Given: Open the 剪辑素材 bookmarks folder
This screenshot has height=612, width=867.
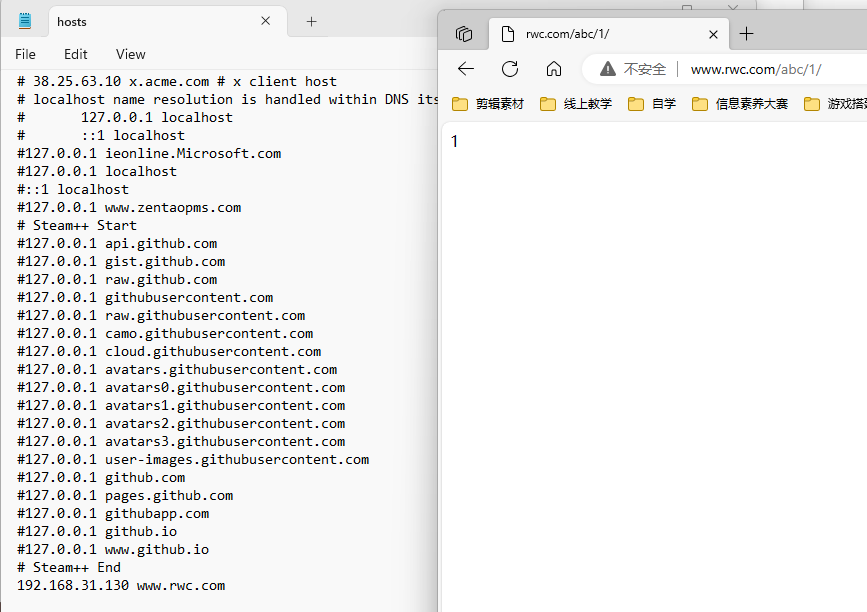Looking at the screenshot, I should point(488,104).
